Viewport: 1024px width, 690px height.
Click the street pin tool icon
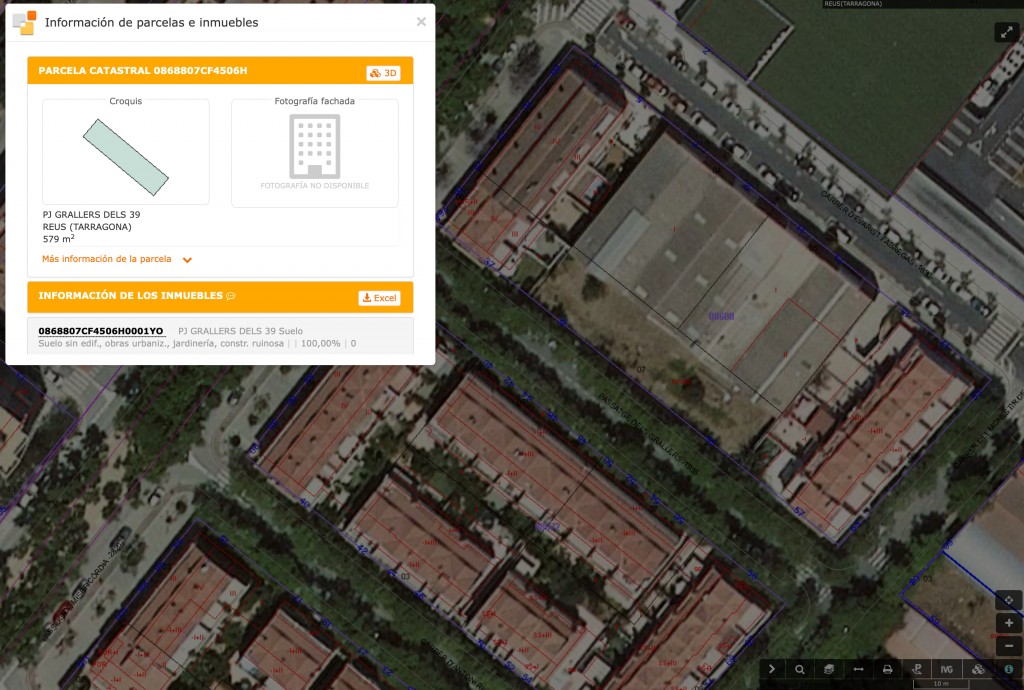click(x=918, y=668)
